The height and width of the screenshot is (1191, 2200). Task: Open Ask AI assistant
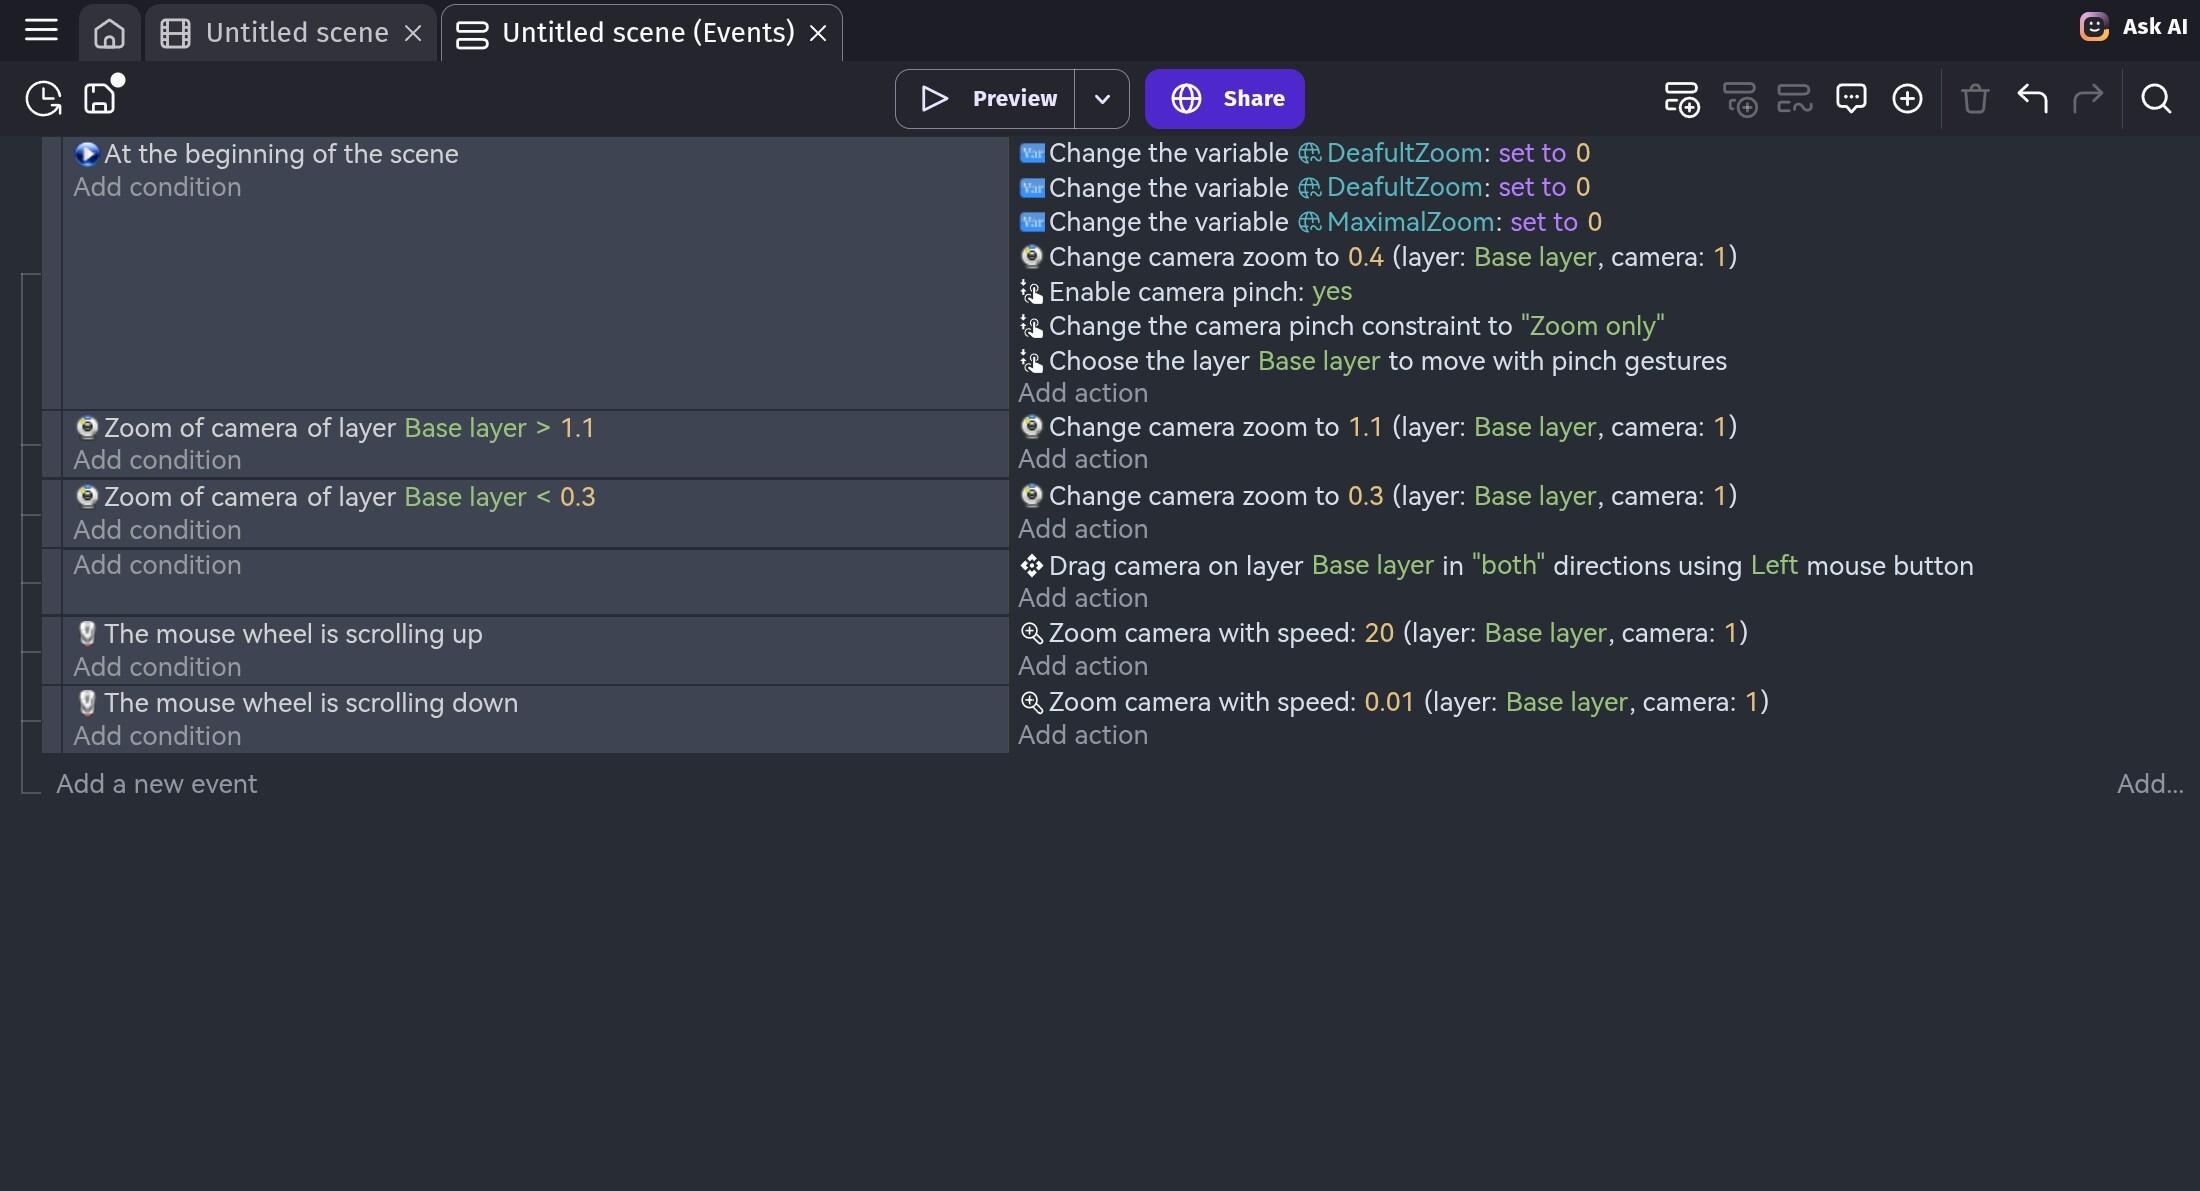tap(2134, 27)
